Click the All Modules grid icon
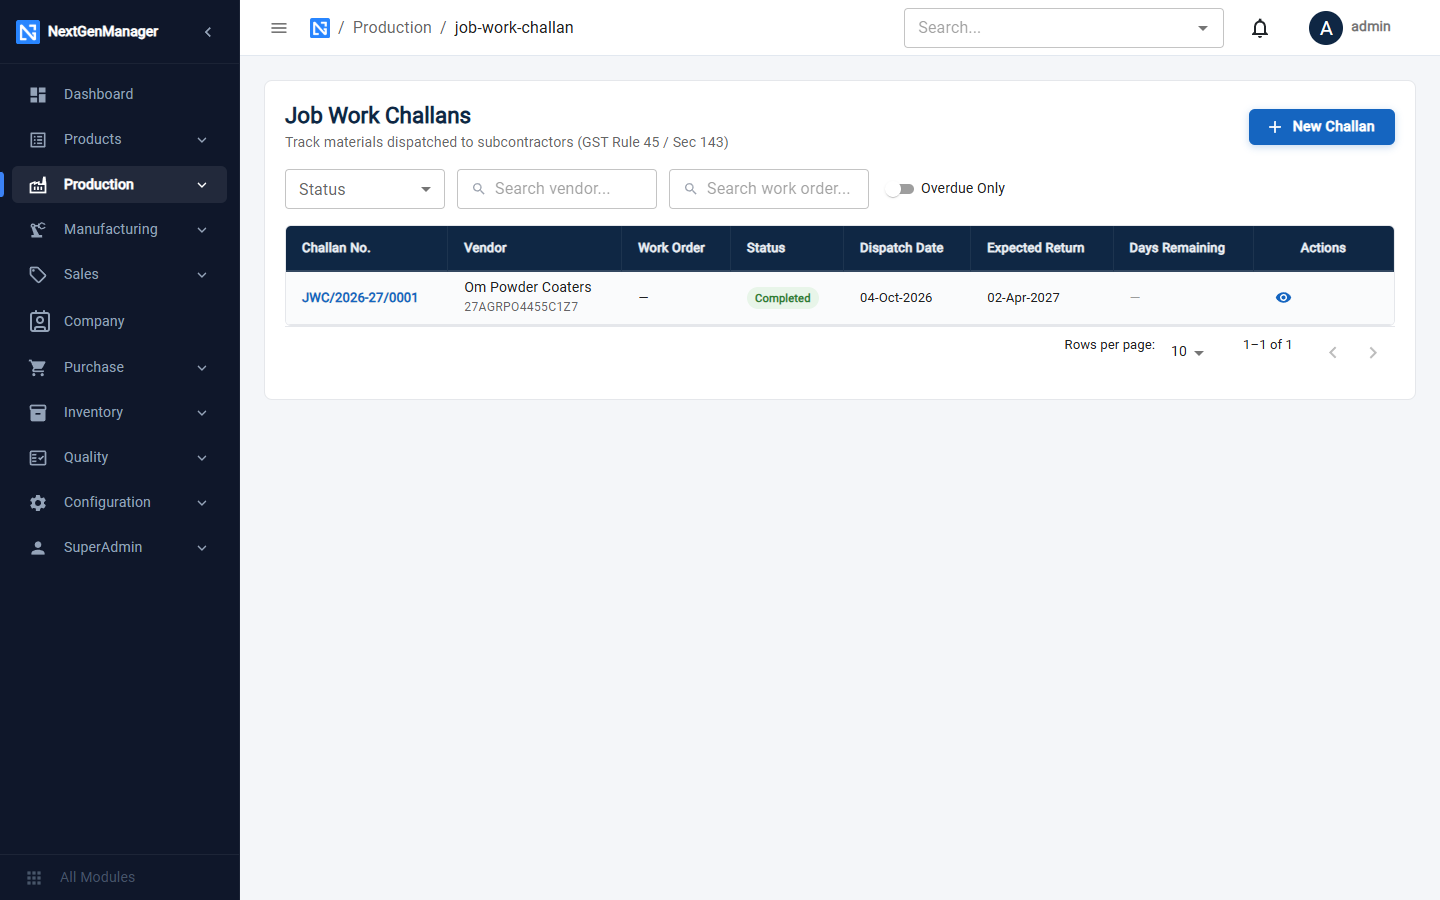This screenshot has width=1440, height=900. pos(34,878)
